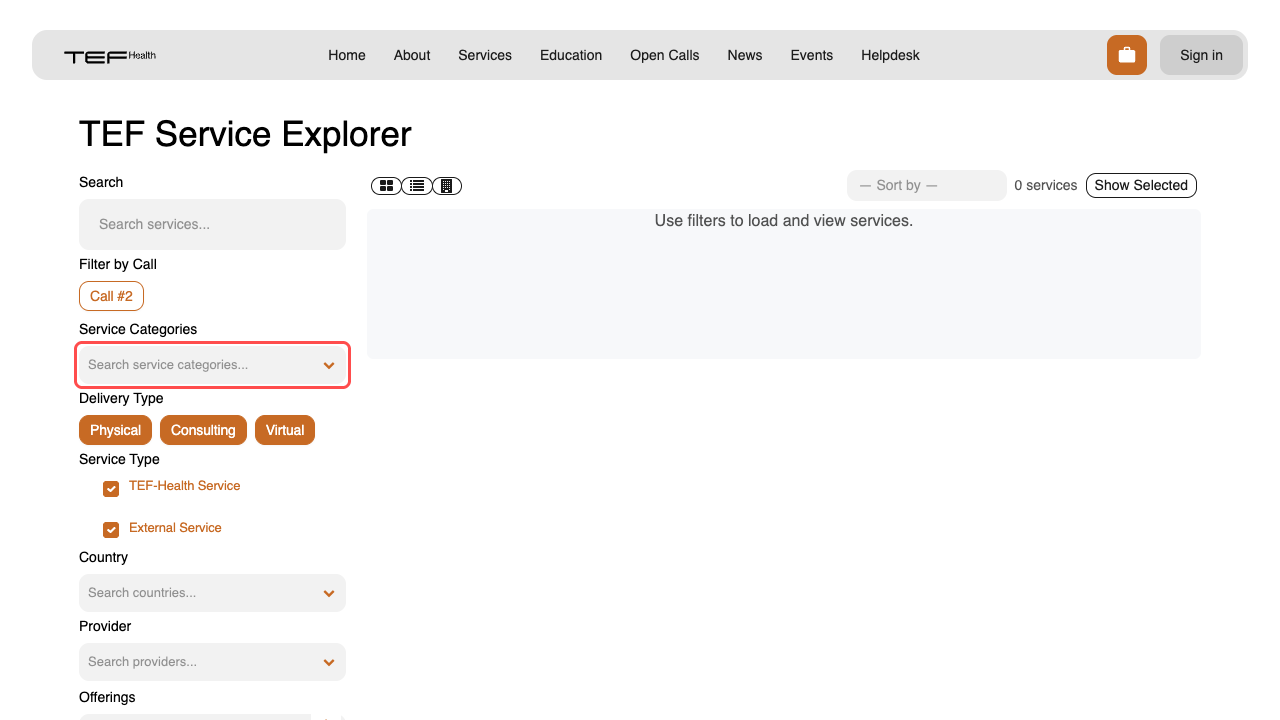
Task: Toggle the Virtual delivery type filter
Action: [x=285, y=430]
